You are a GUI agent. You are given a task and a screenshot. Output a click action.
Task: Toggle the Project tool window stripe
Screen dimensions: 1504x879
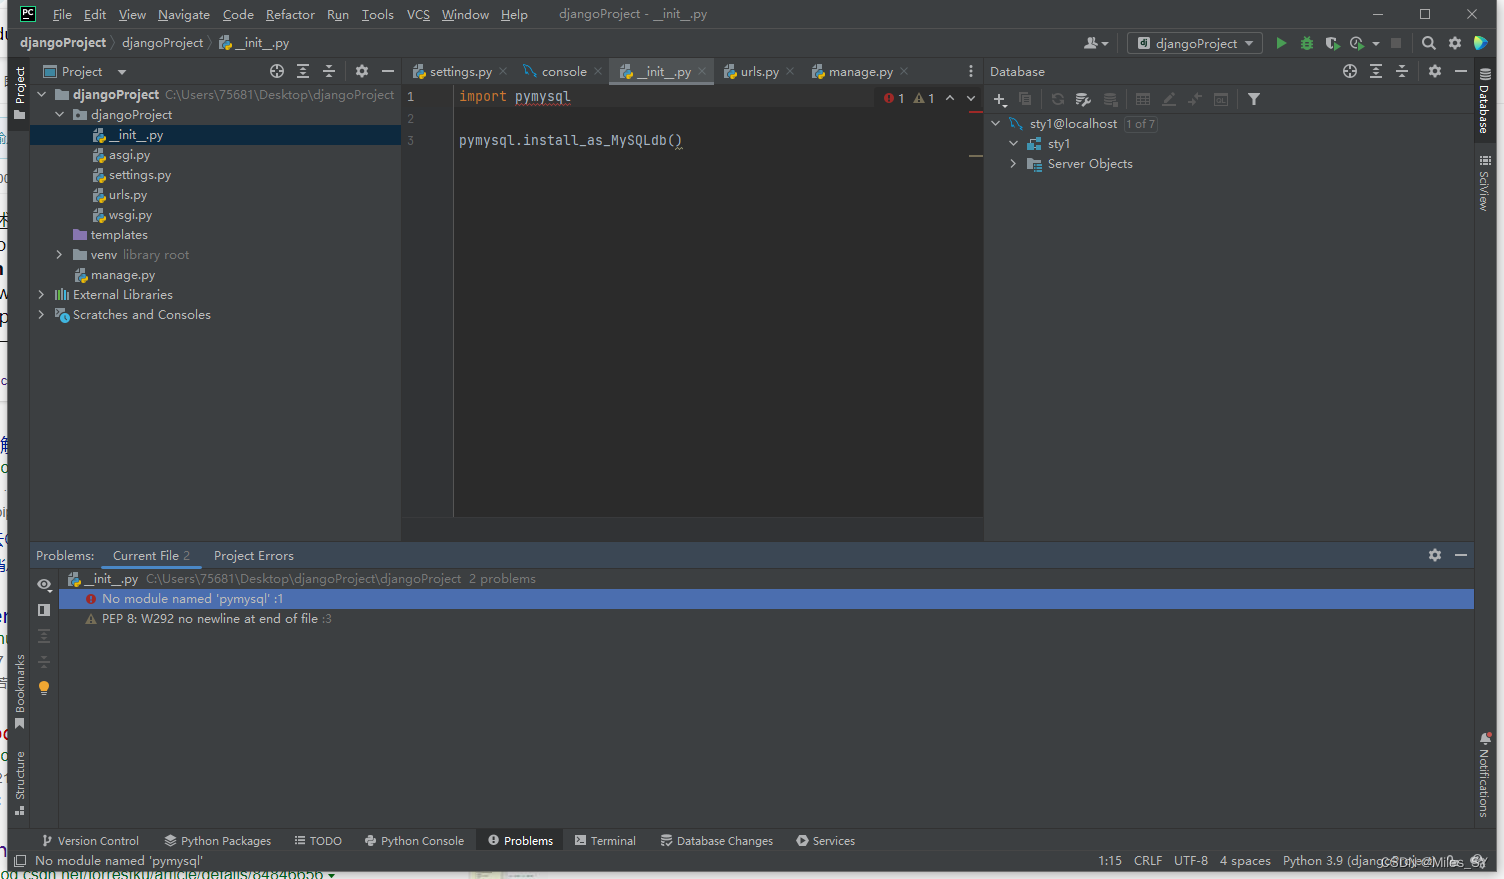(19, 92)
